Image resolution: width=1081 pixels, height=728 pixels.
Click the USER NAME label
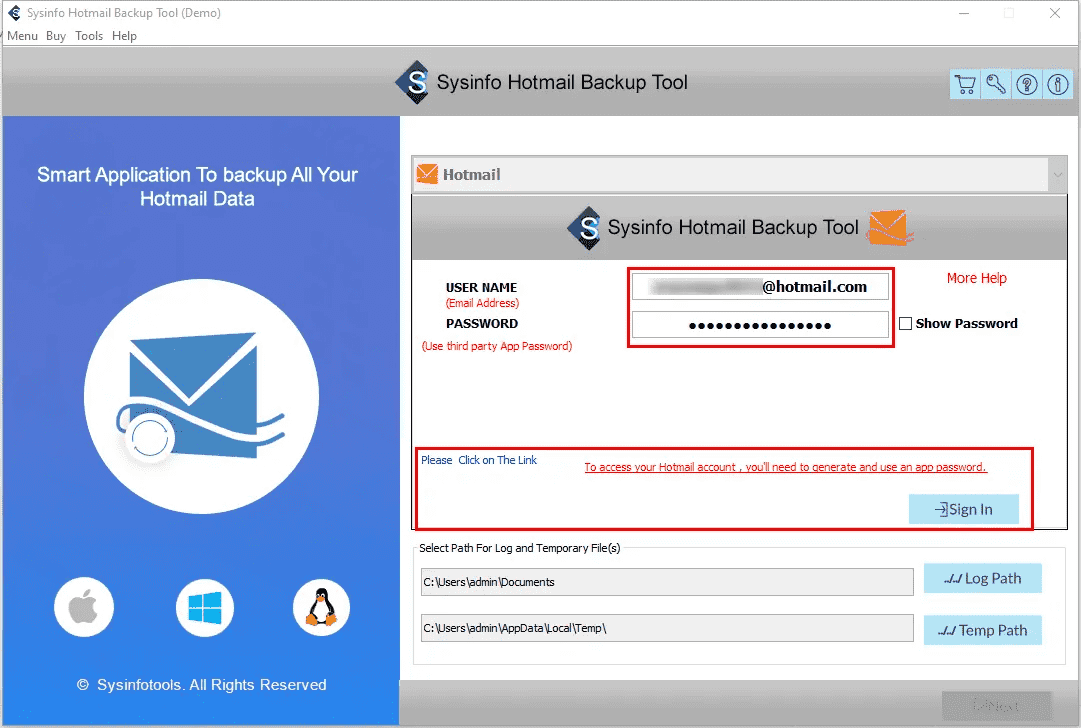tap(481, 287)
